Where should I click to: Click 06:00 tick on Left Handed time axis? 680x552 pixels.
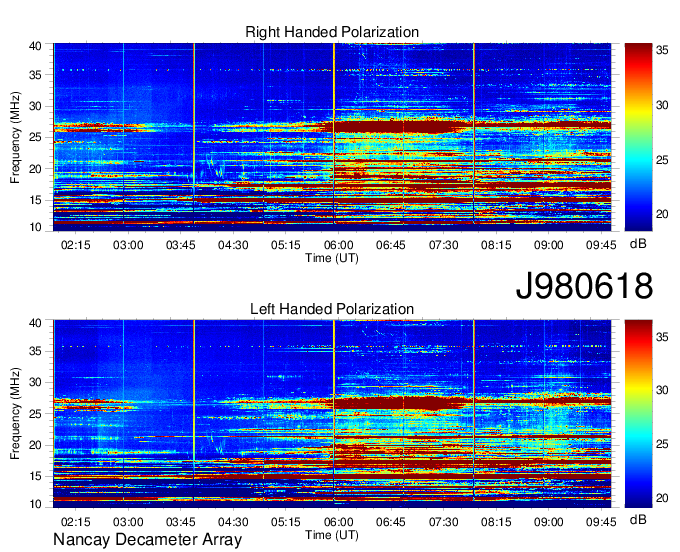click(x=338, y=522)
